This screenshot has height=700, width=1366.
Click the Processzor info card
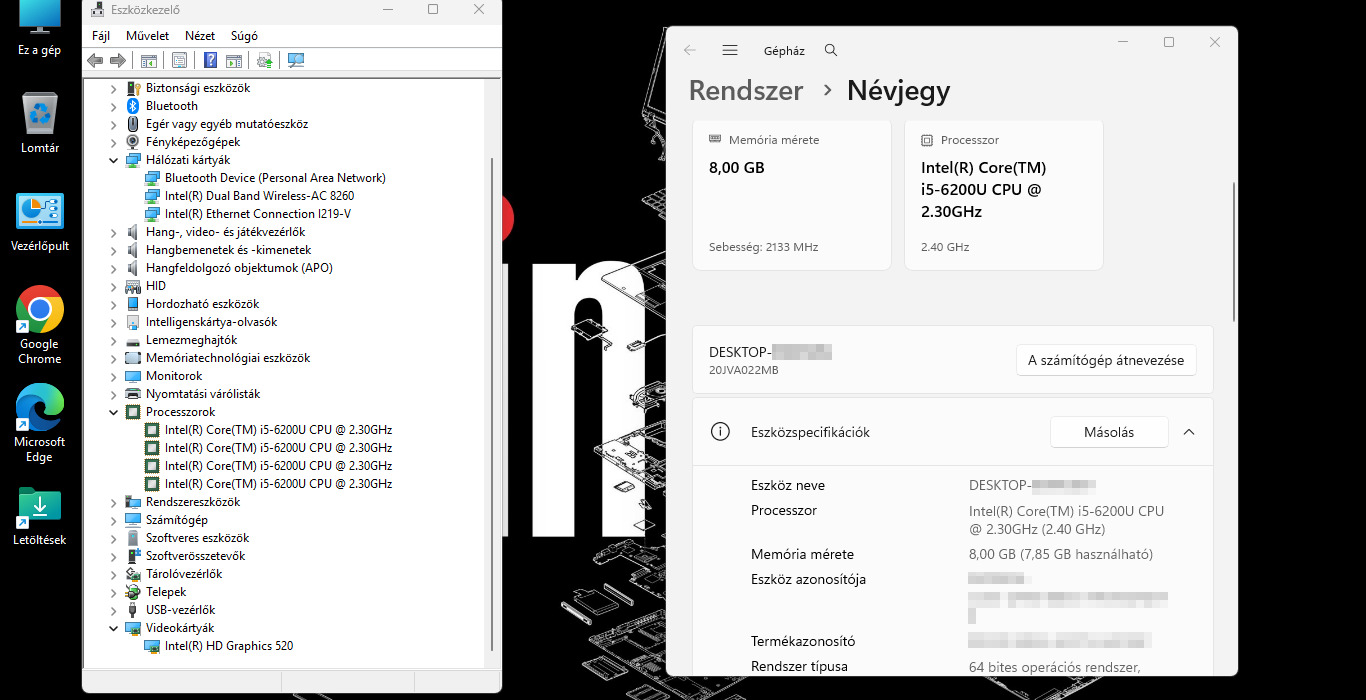[1004, 195]
